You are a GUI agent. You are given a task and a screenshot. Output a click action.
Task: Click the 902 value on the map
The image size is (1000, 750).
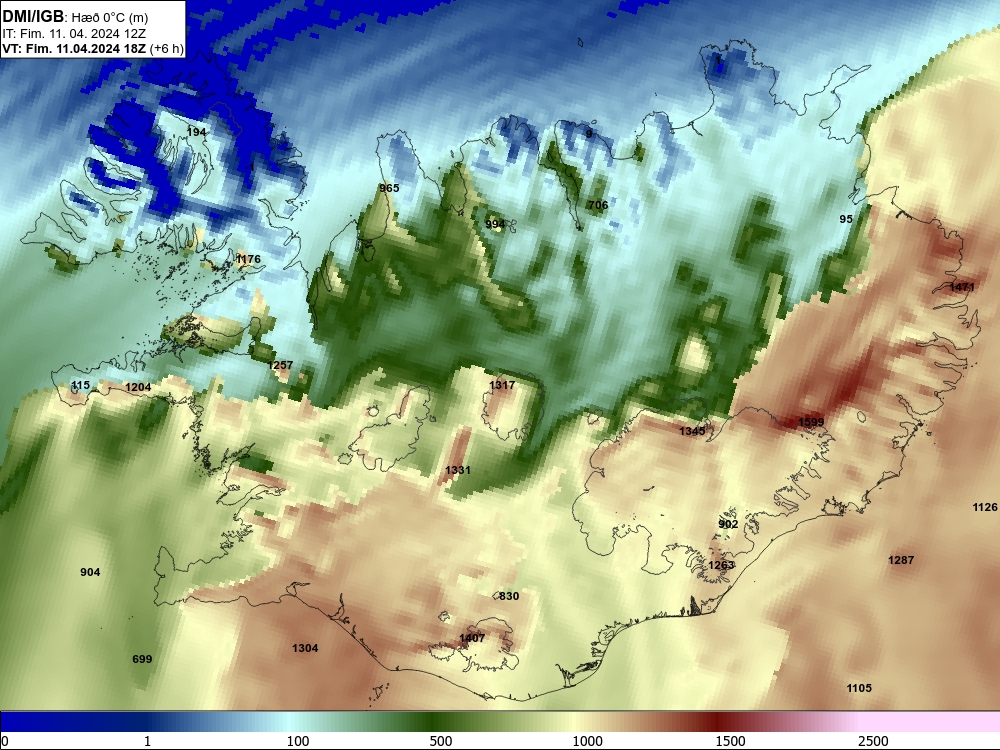coord(728,524)
